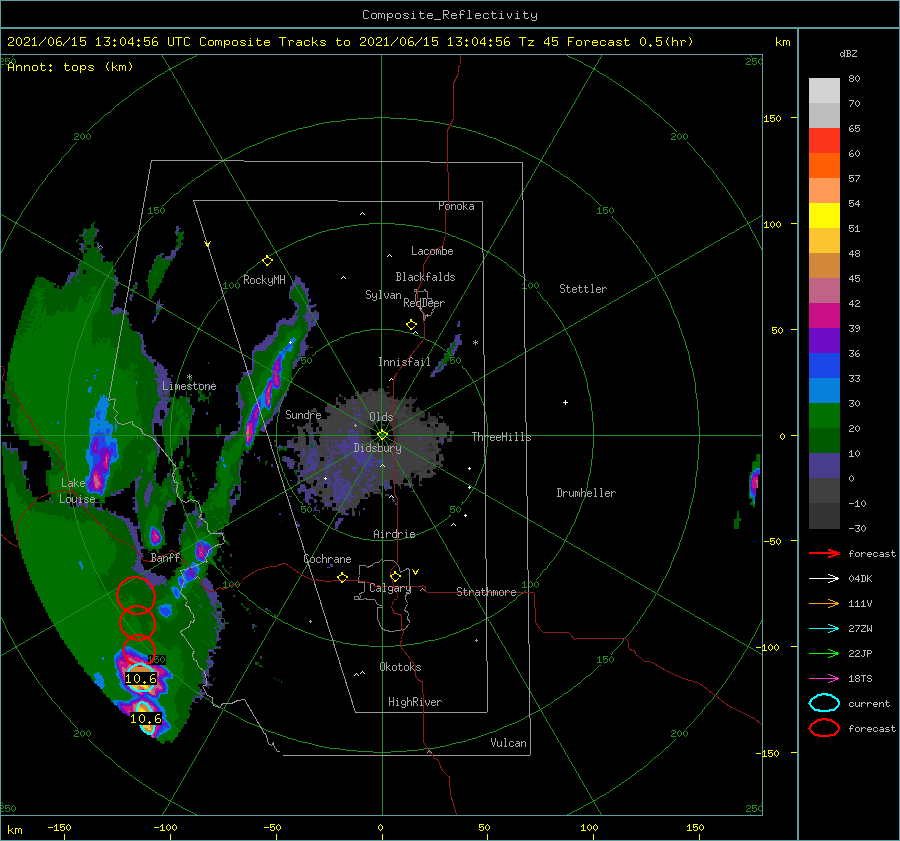The image size is (900, 841).
Task: Click the ThreeHills town label
Action: pos(502,437)
